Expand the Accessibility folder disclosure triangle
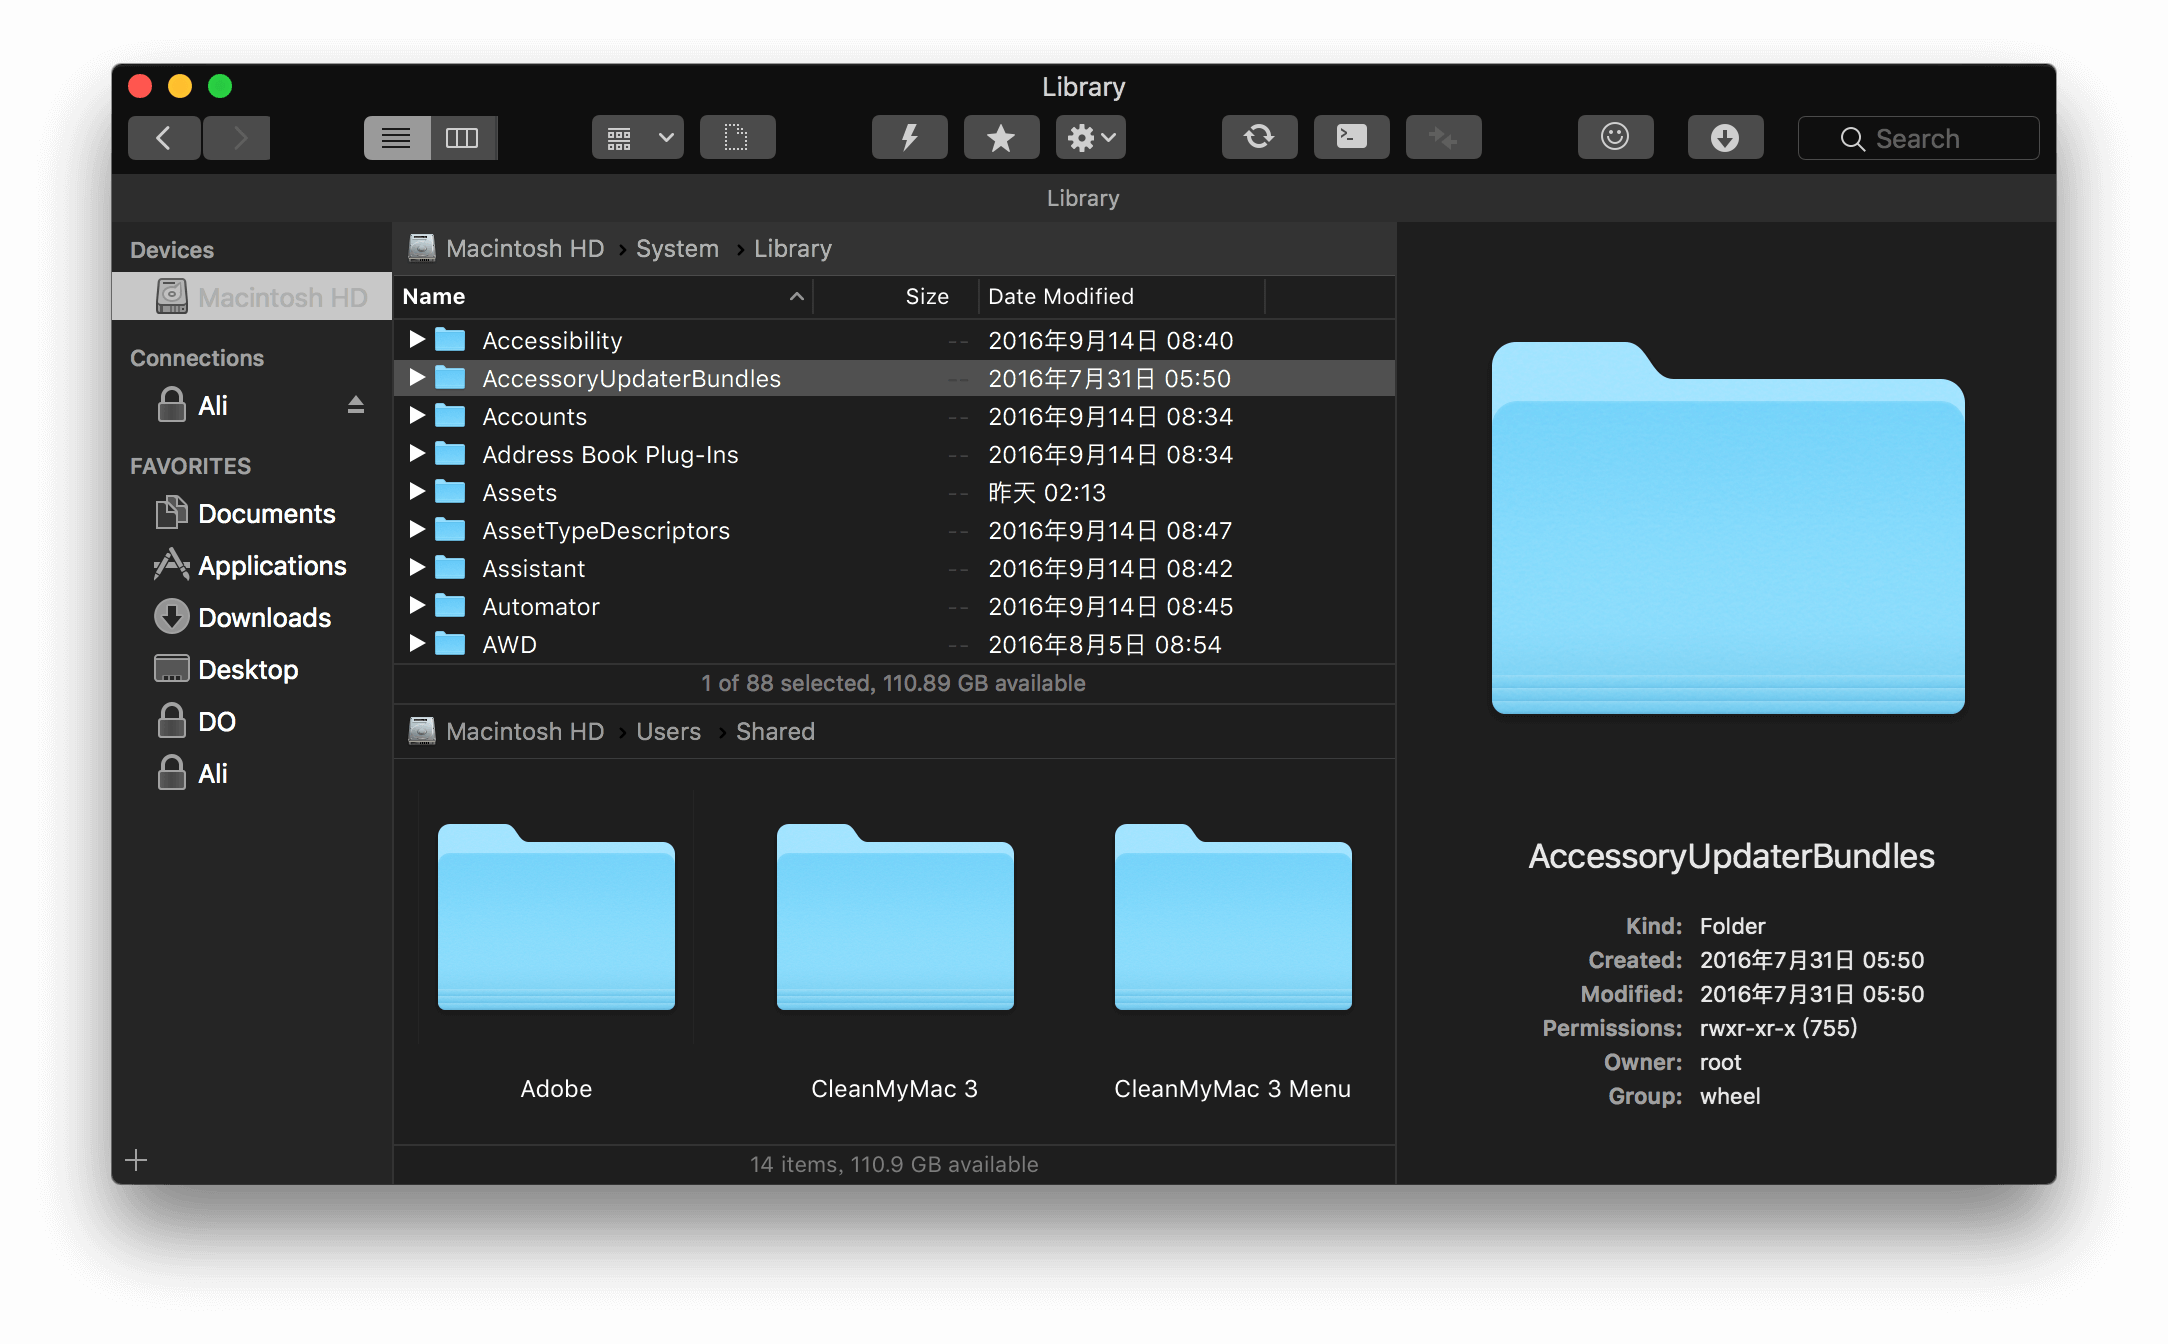The width and height of the screenshot is (2168, 1344). coord(417,340)
